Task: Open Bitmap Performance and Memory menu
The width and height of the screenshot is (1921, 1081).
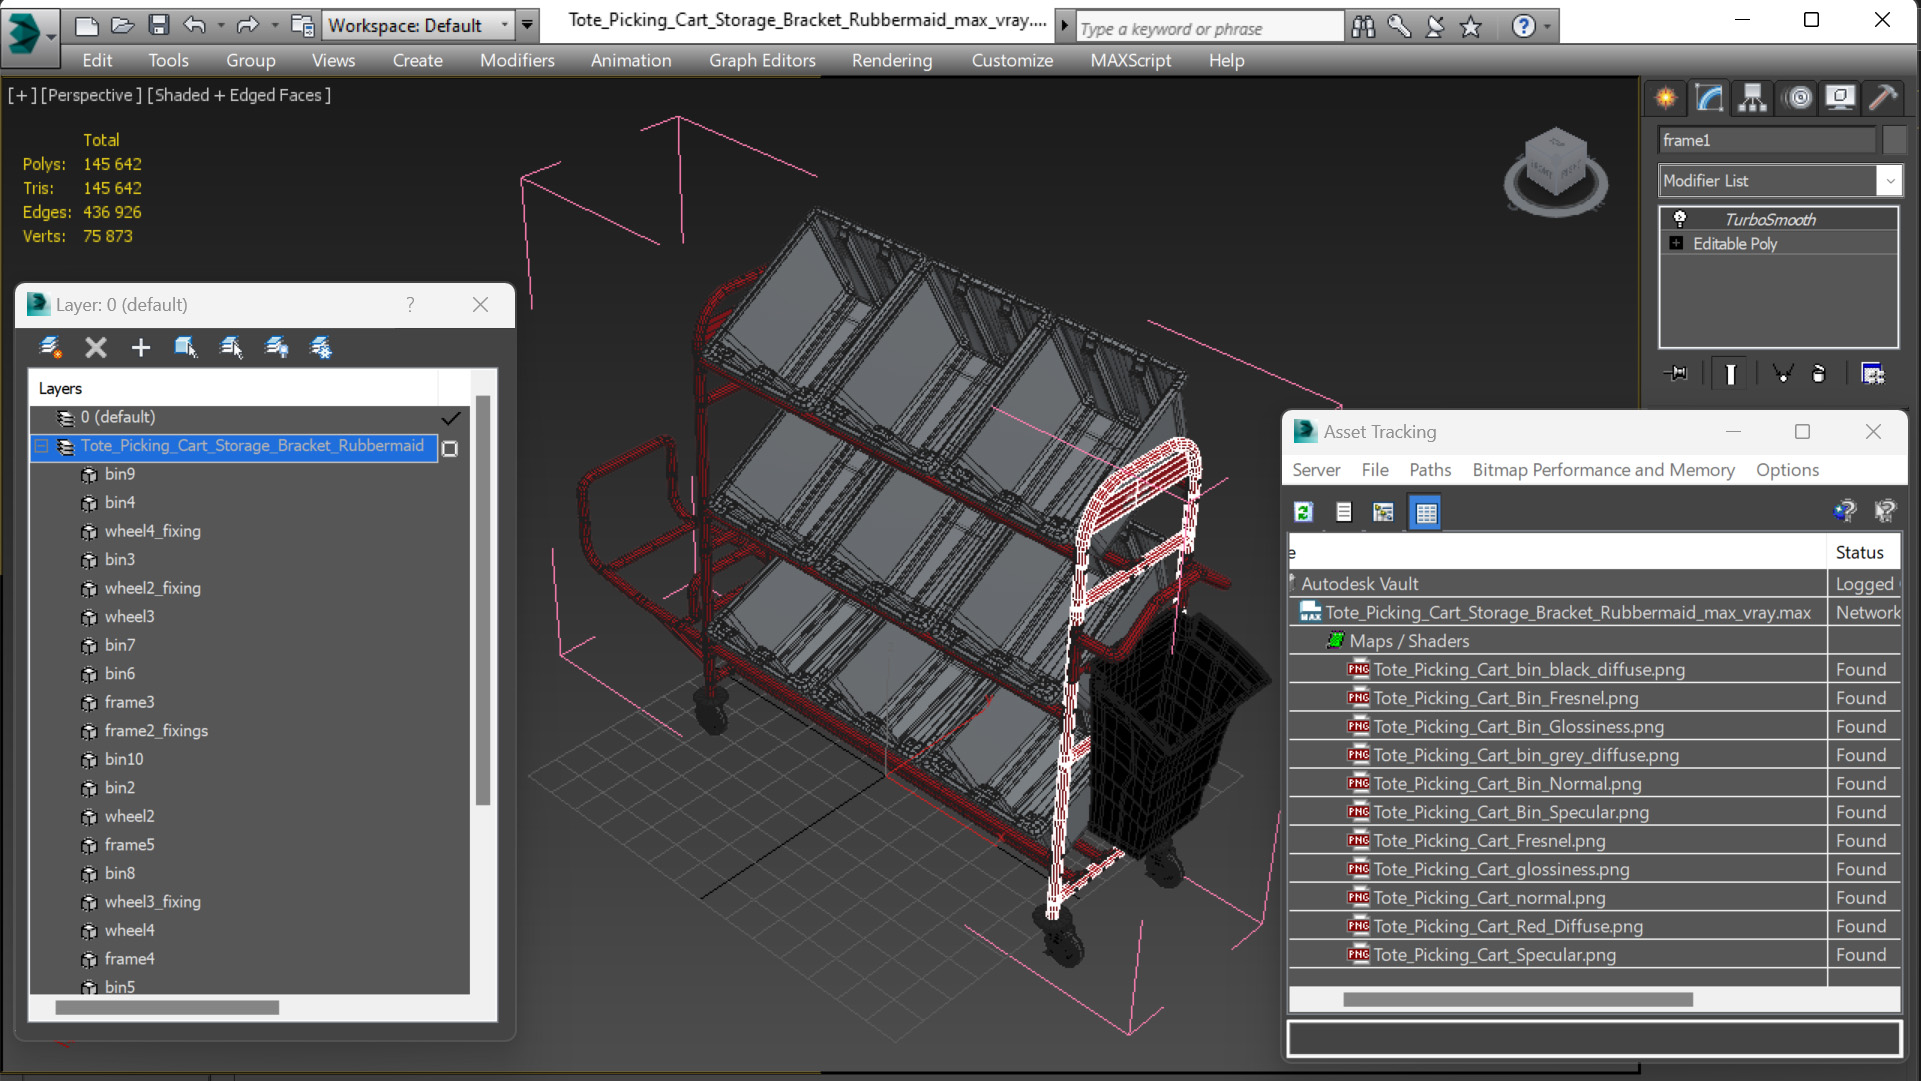Action: [x=1603, y=470]
